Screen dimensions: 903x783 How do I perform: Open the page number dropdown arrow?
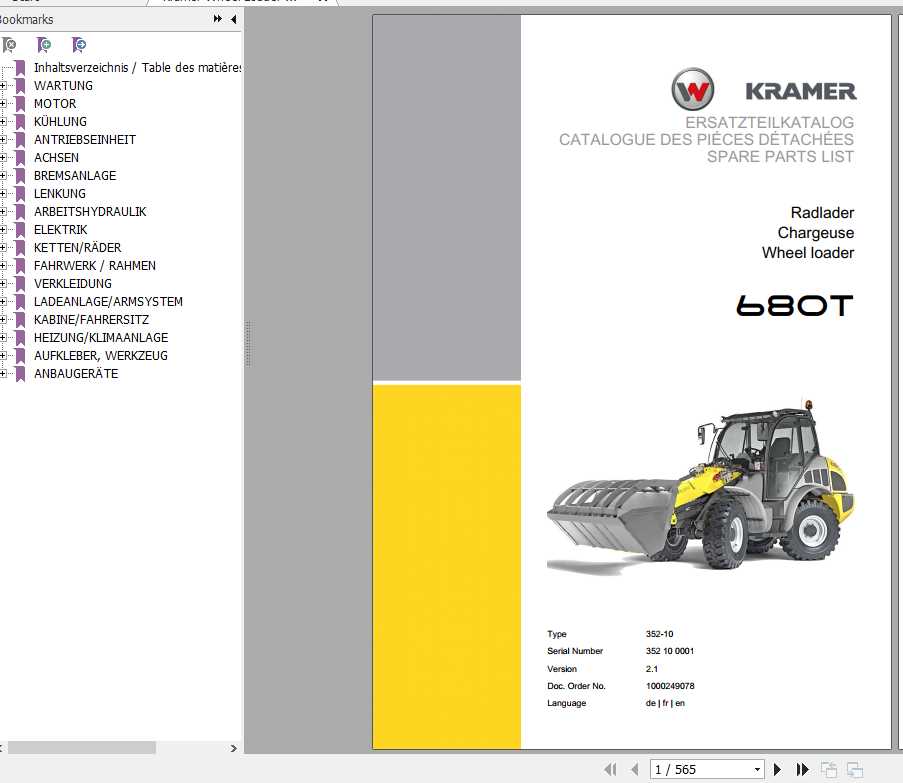[x=757, y=769]
